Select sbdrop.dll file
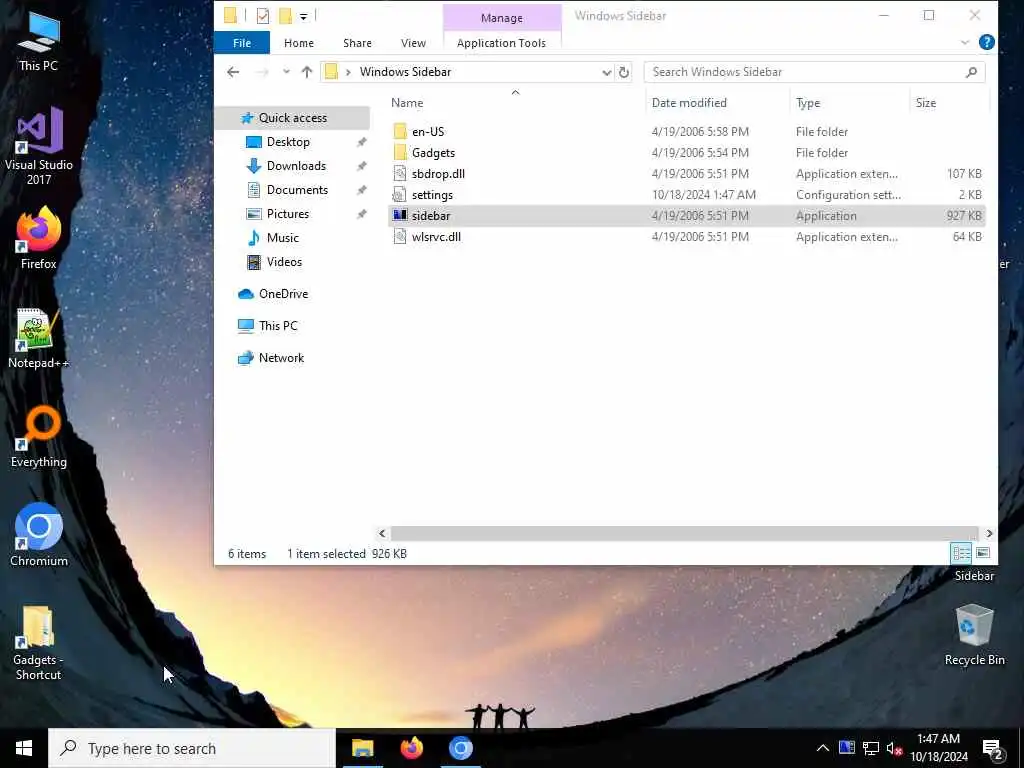The height and width of the screenshot is (768, 1024). [686, 174]
